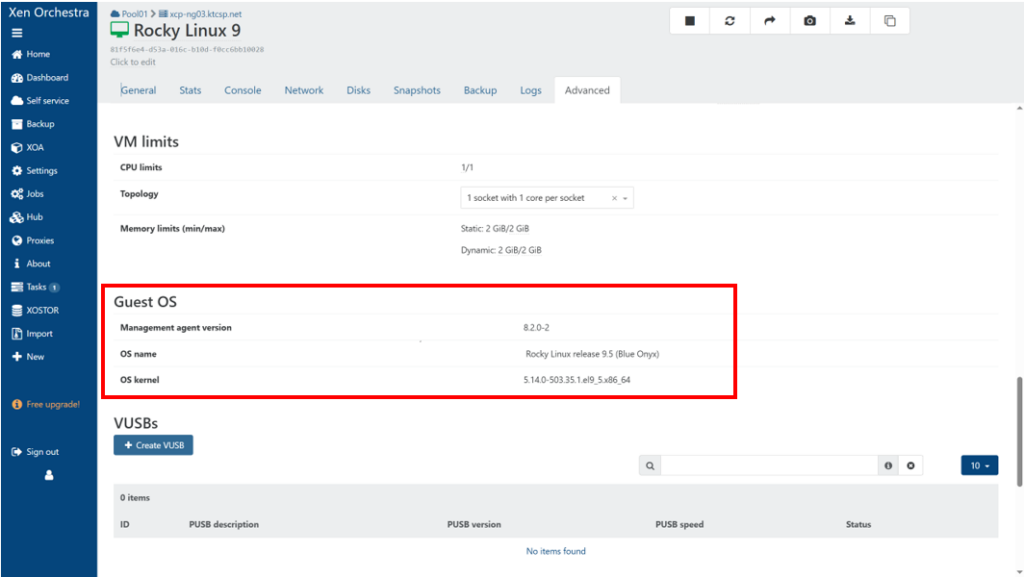
Task: Click the VUSB filter search field
Action: tap(768, 466)
